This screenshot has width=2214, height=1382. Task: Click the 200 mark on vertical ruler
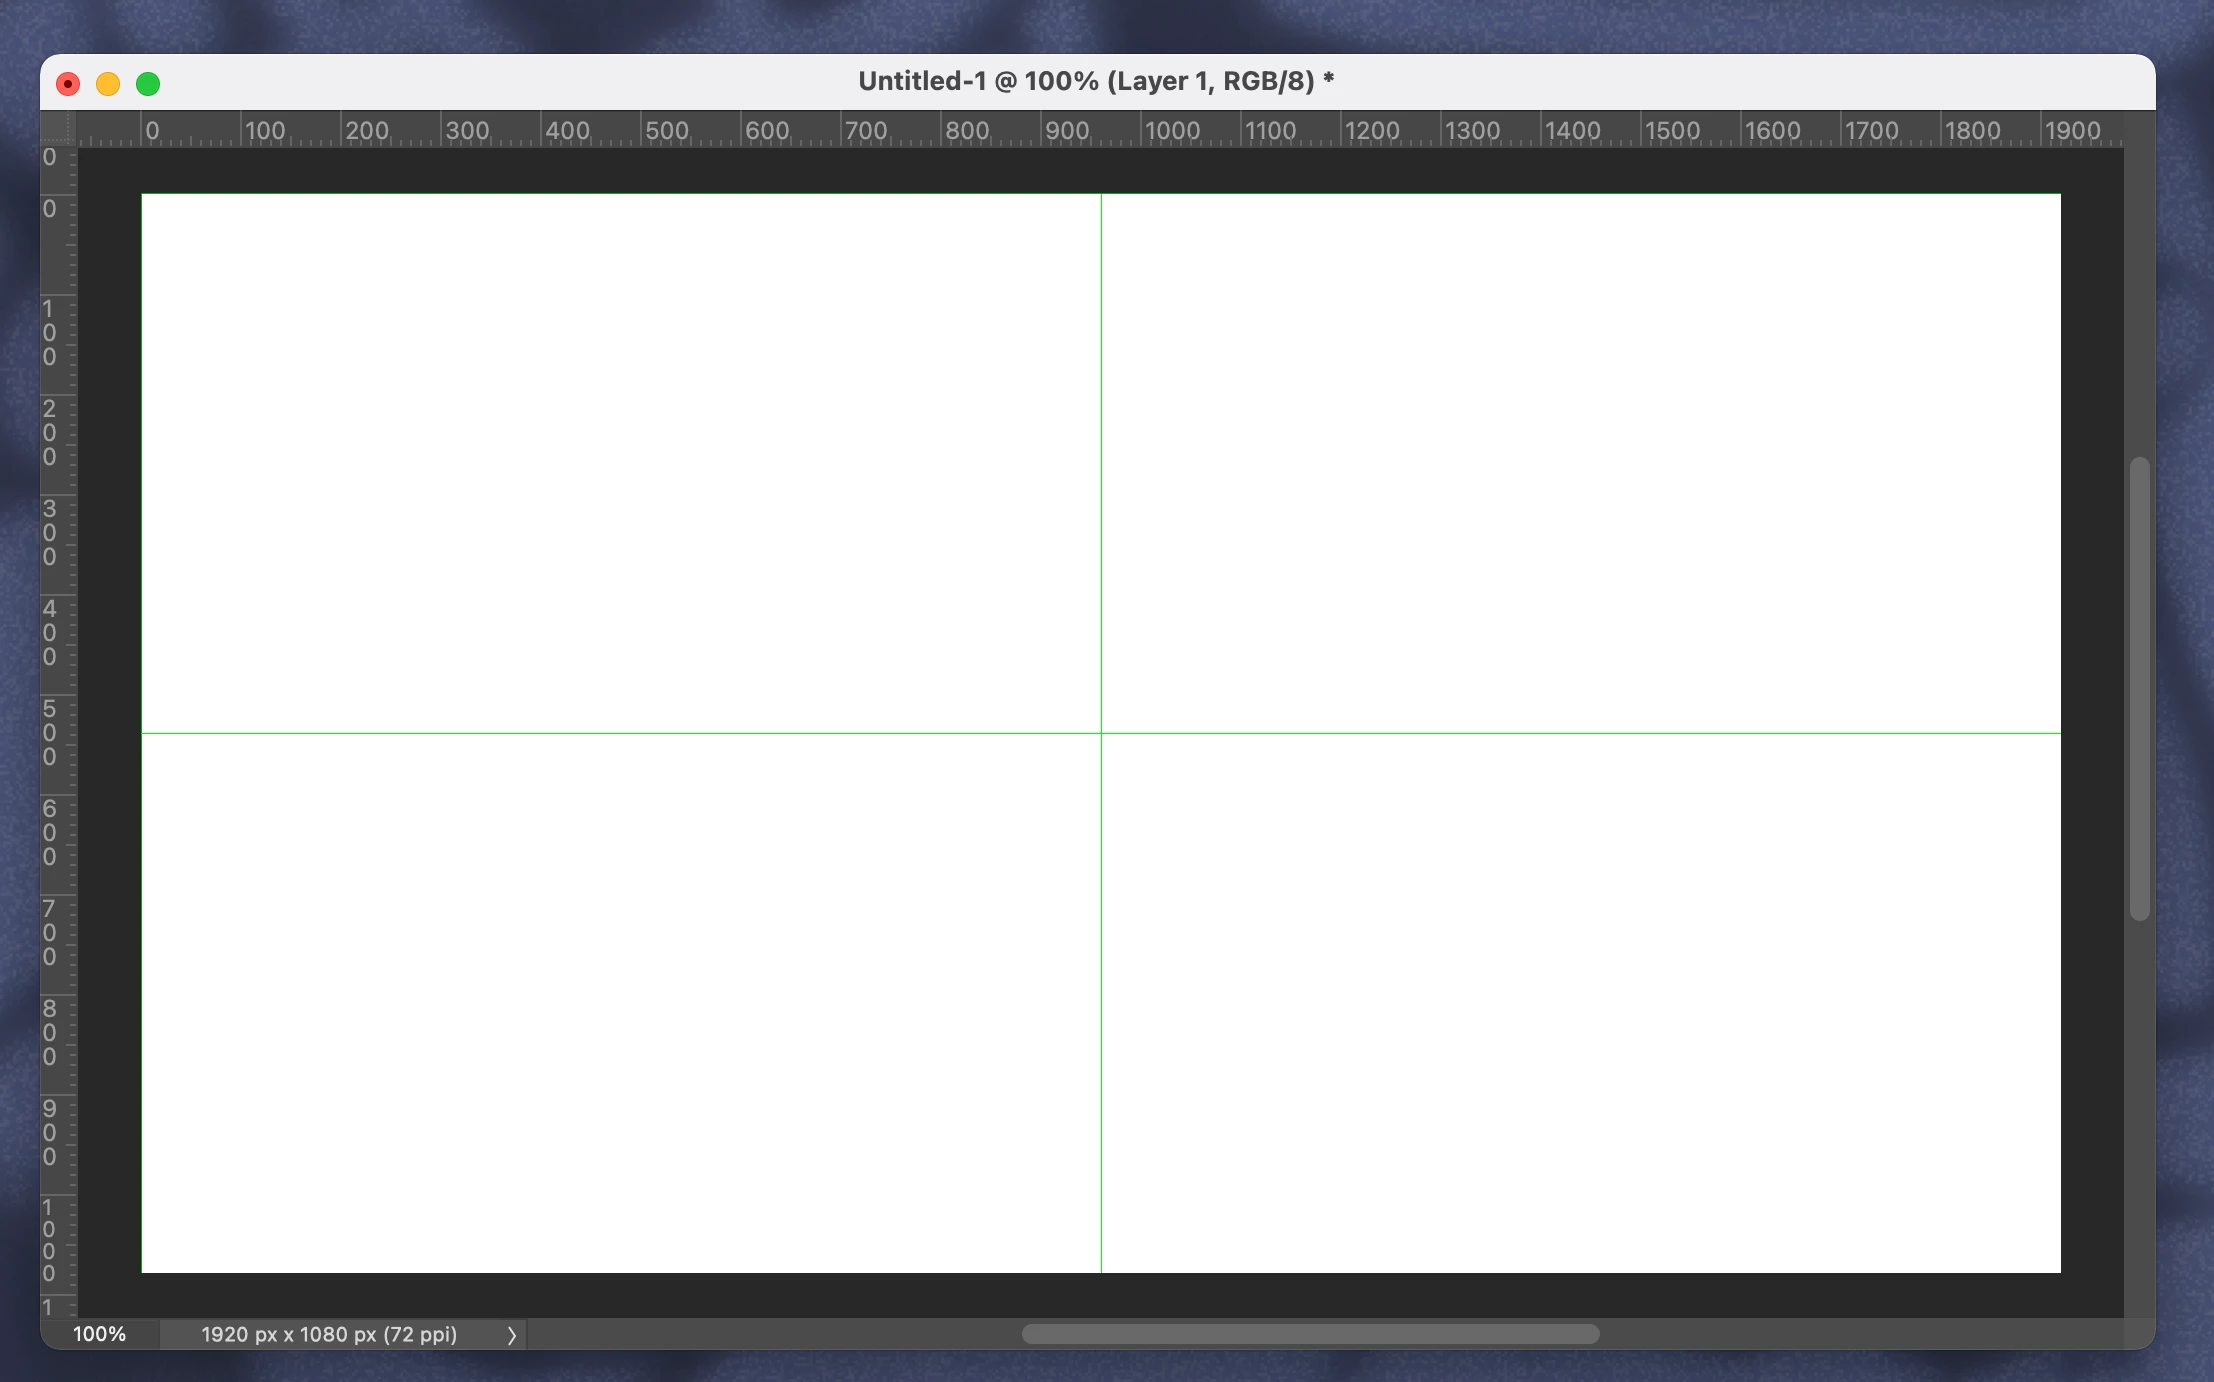point(50,432)
